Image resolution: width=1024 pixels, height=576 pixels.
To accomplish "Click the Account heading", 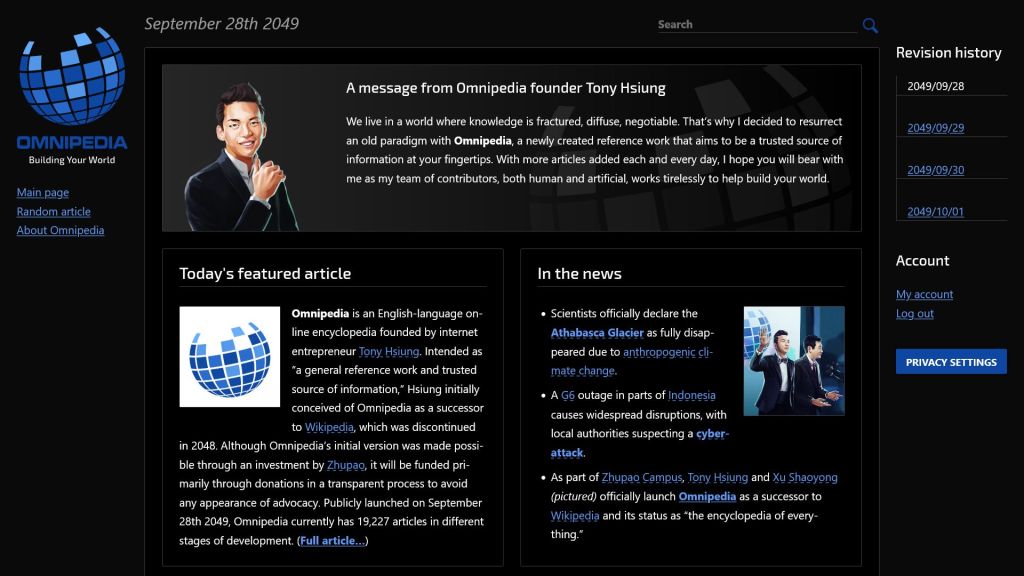I will coord(922,261).
